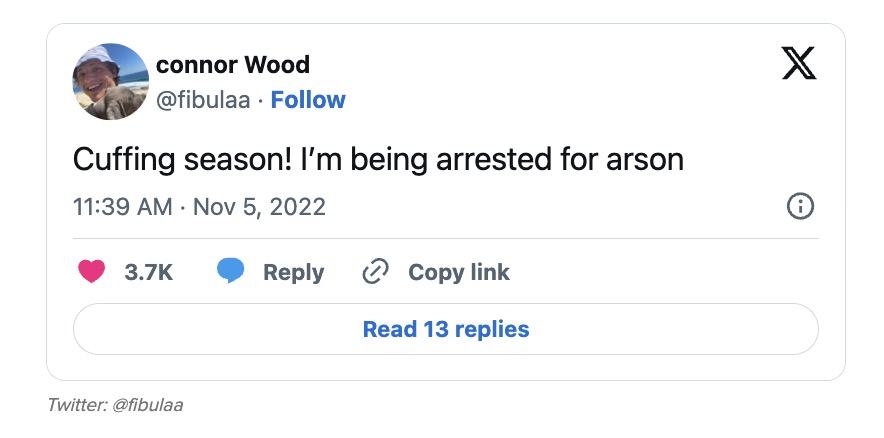Open connor Wood's profile picture
Viewport: 884px width, 438px height.
click(x=111, y=82)
